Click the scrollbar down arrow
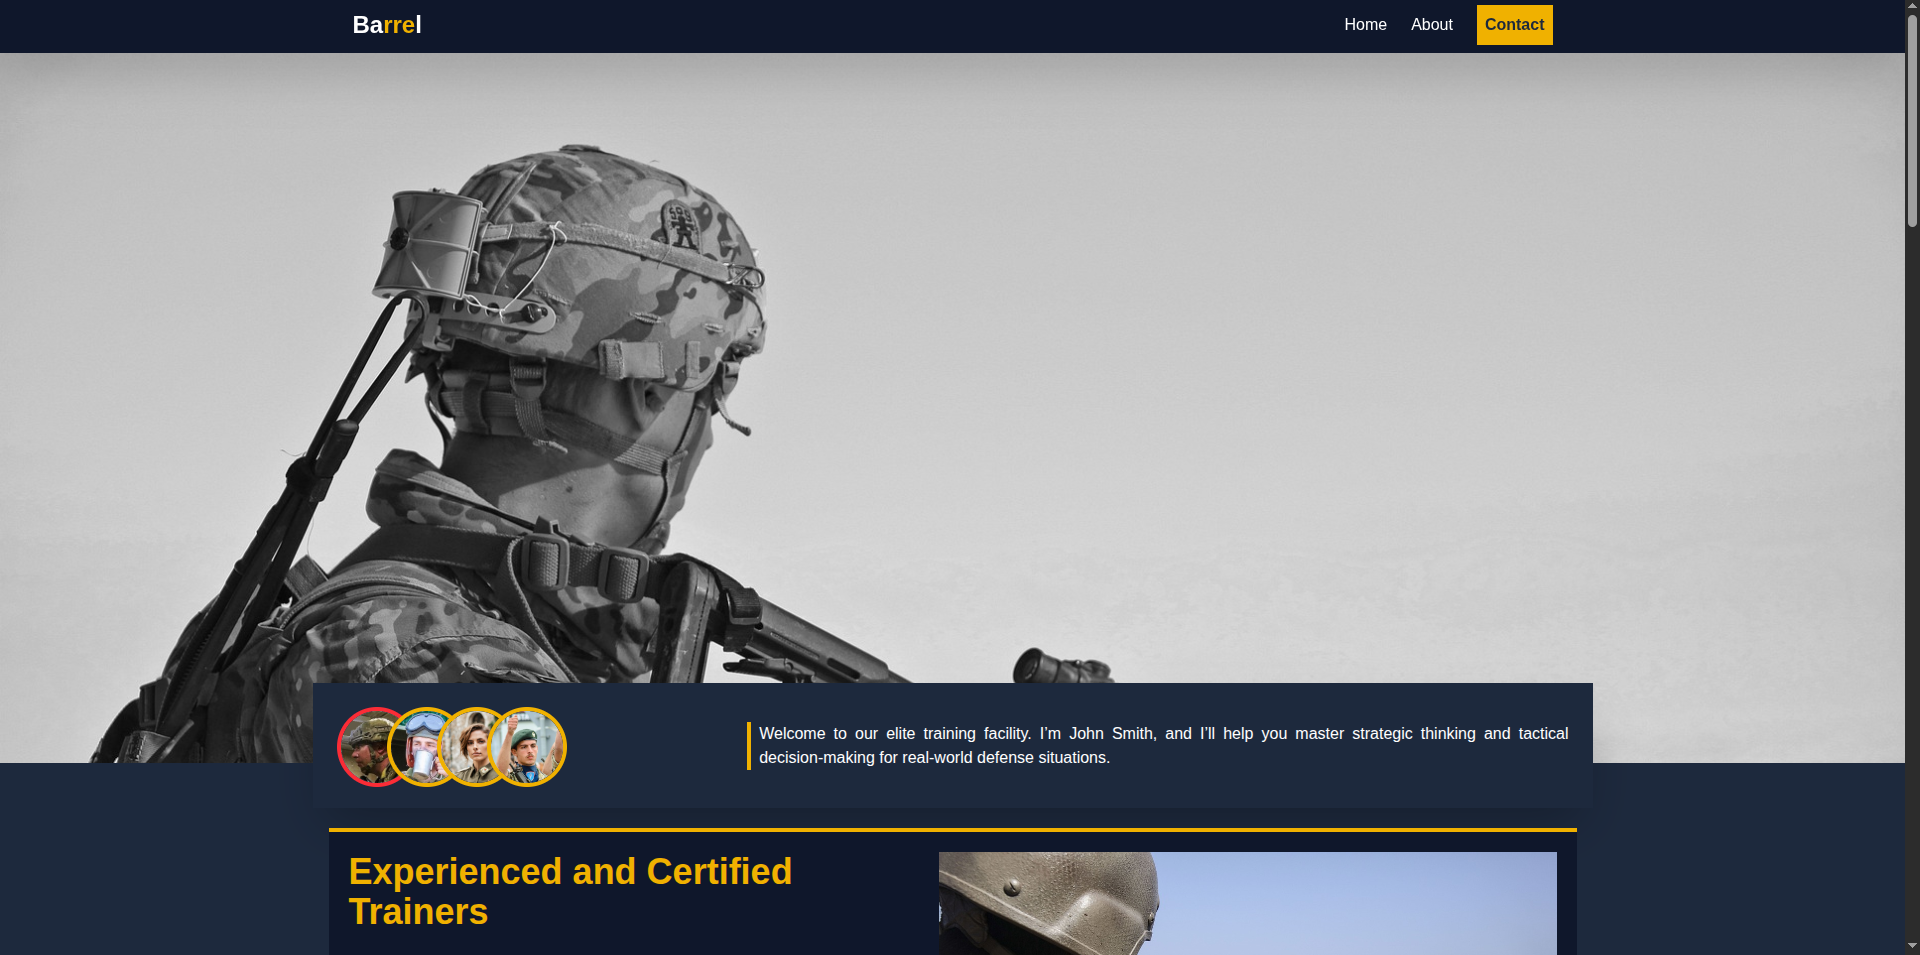This screenshot has width=1920, height=955. tap(1912, 946)
